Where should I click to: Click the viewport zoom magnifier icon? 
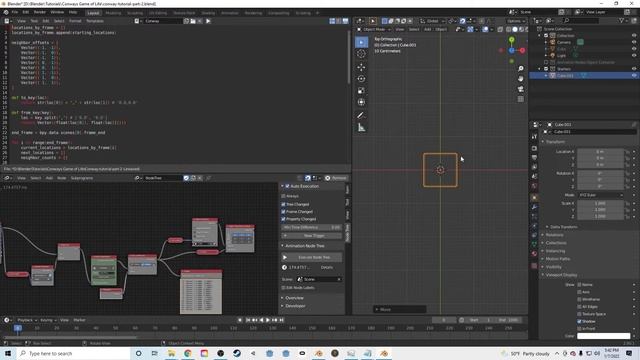click(520, 69)
